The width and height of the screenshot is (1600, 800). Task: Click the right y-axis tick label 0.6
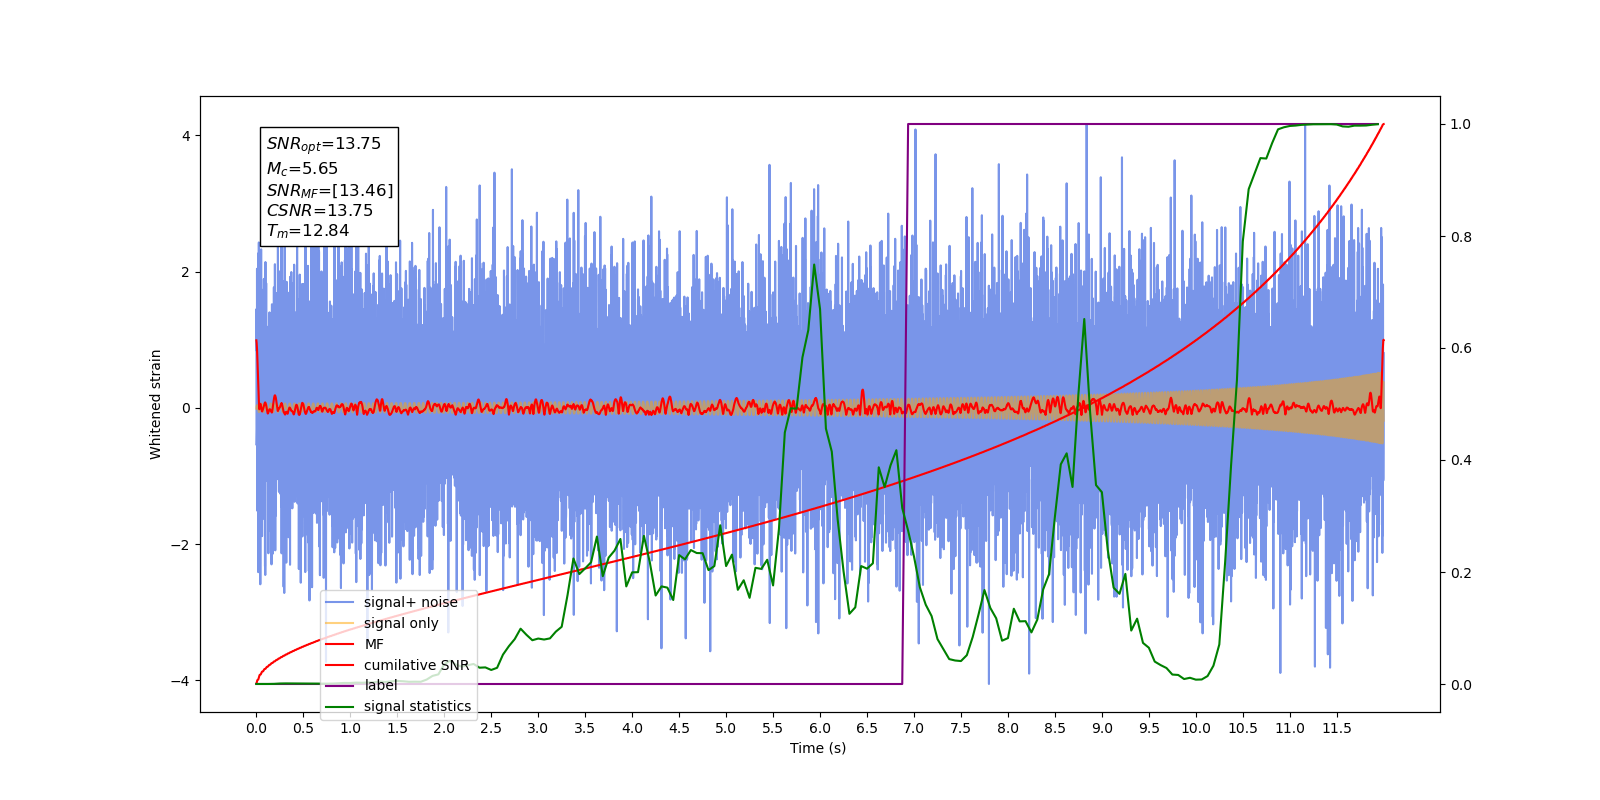click(x=1461, y=348)
